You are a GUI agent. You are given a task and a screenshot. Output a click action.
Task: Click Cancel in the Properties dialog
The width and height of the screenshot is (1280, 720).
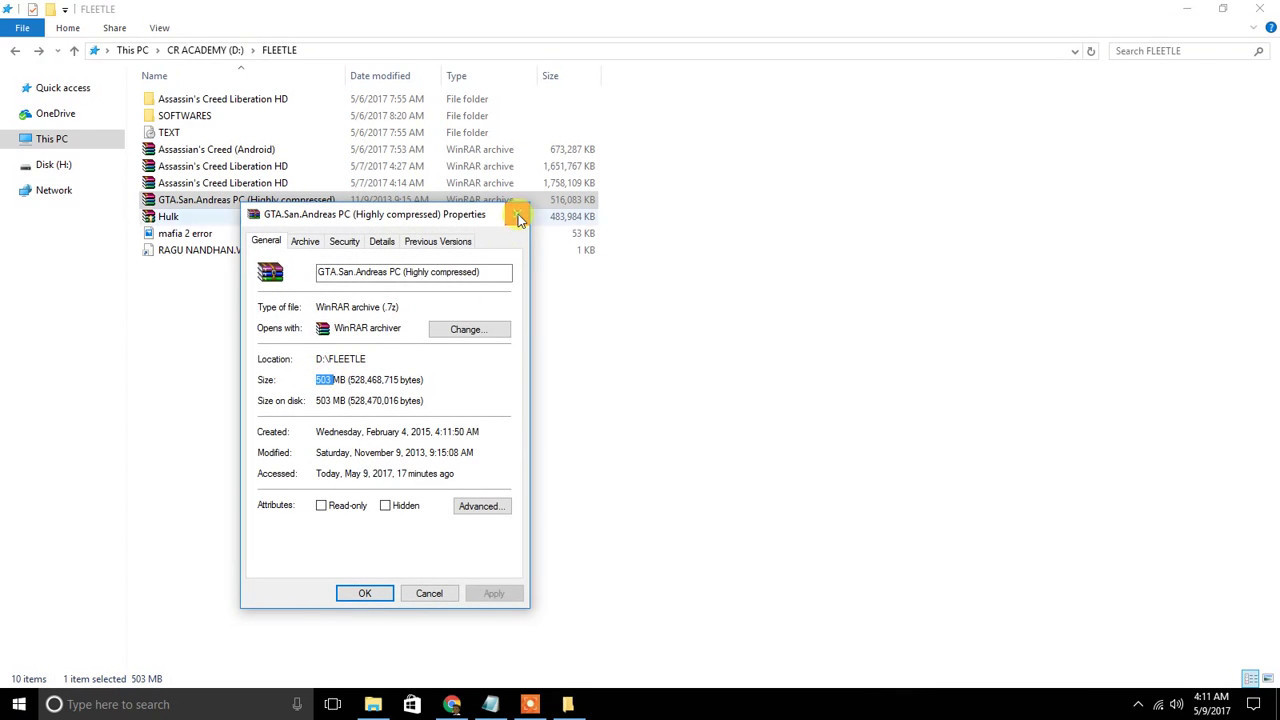[x=429, y=593]
